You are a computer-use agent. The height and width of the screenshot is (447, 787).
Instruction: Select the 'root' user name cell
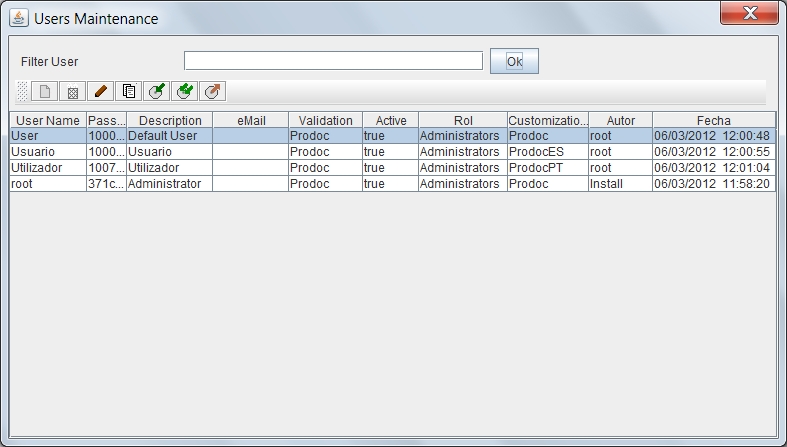pos(48,184)
